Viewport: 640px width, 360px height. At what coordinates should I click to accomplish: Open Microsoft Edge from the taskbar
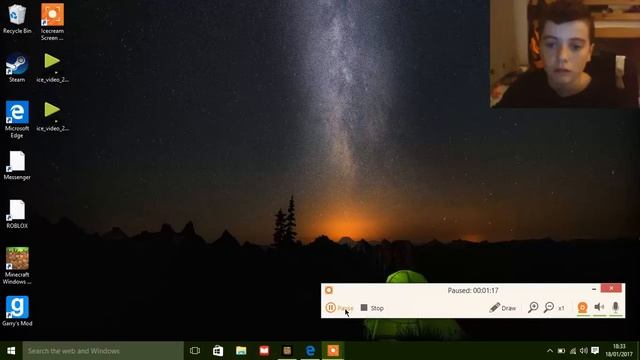(310, 351)
